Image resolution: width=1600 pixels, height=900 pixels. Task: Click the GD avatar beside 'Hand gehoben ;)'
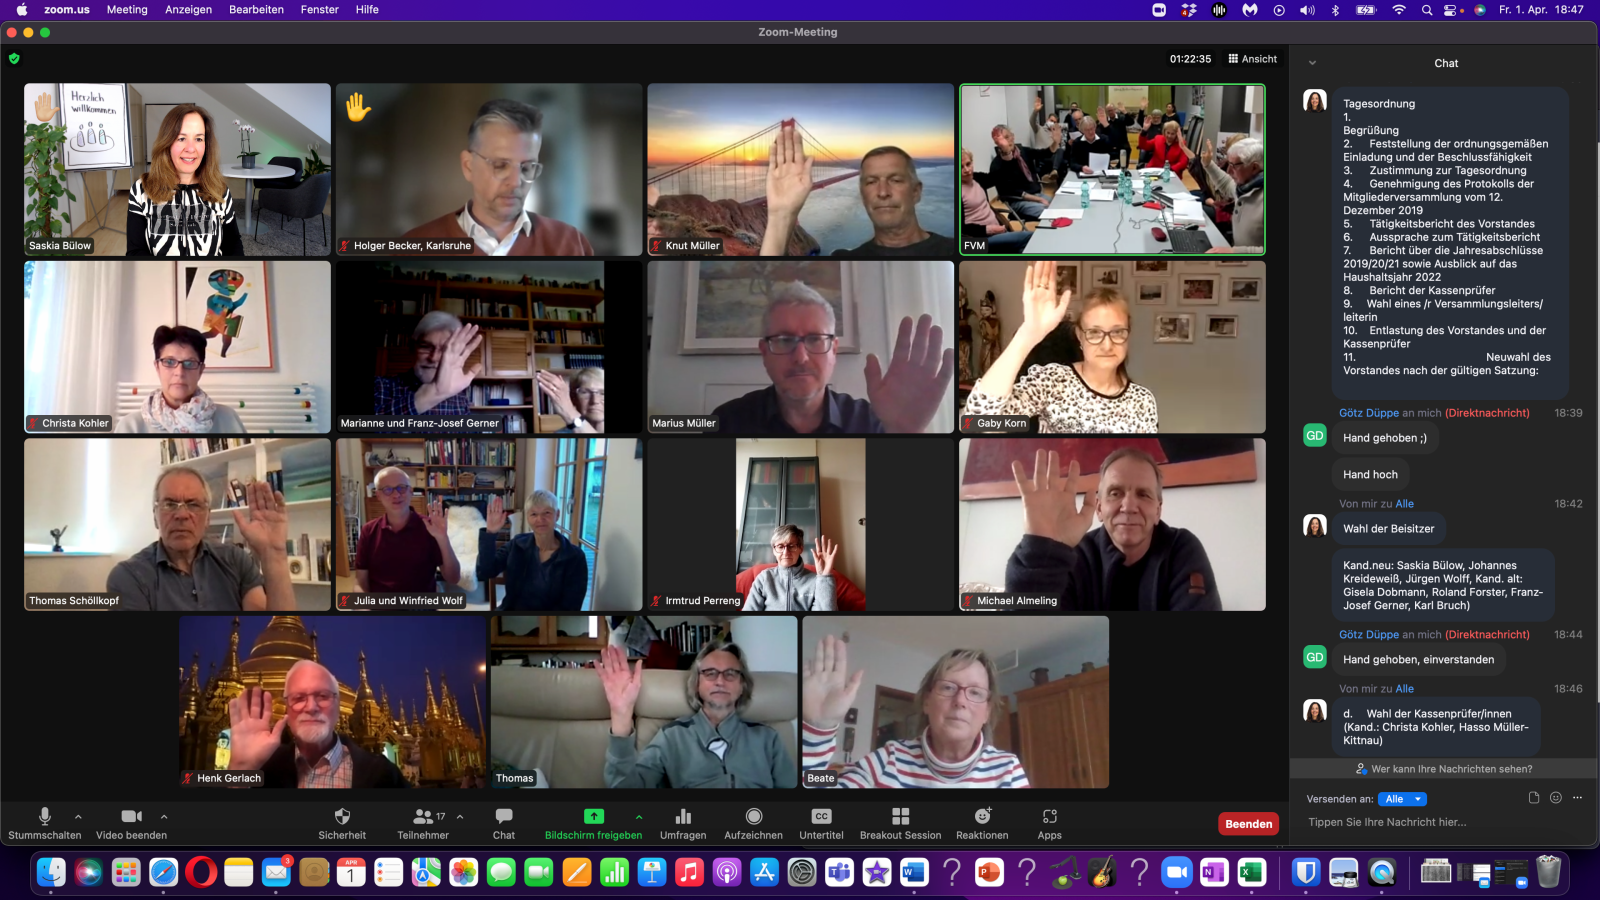(x=1315, y=436)
